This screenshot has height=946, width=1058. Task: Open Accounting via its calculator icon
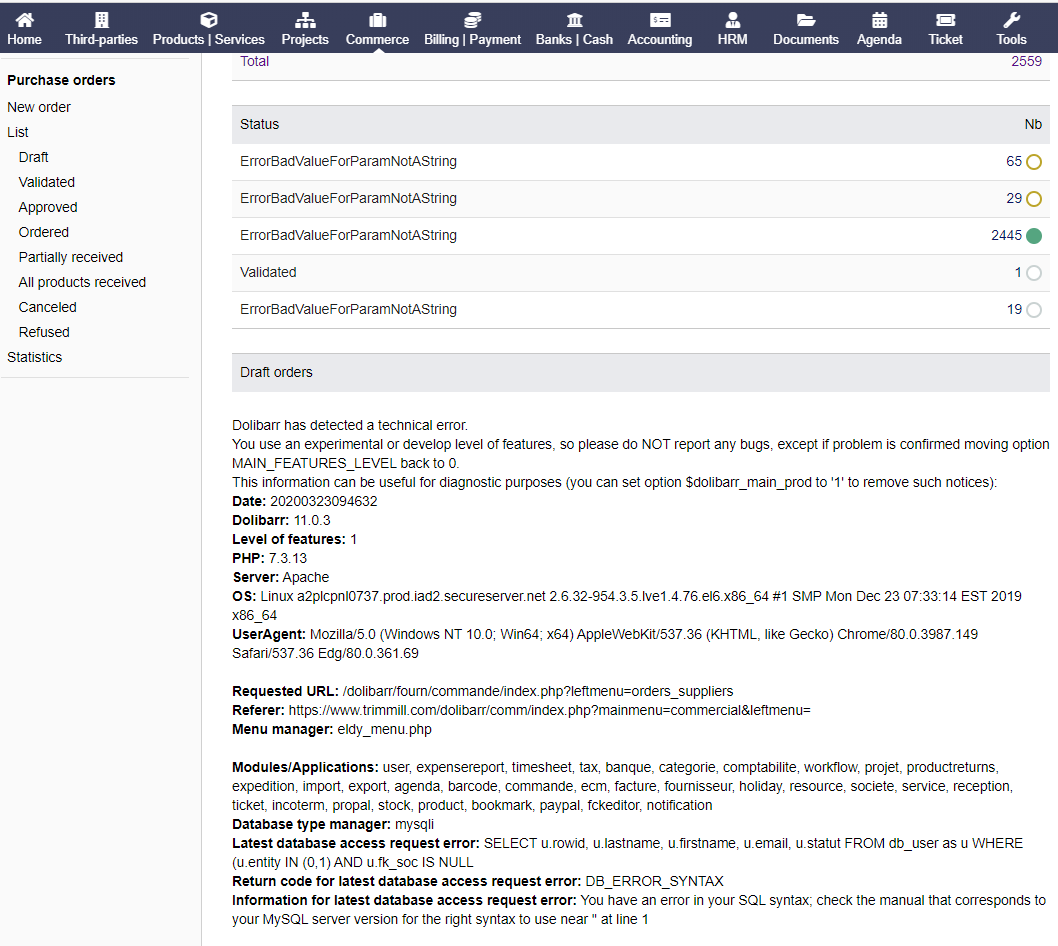pyautogui.click(x=659, y=20)
